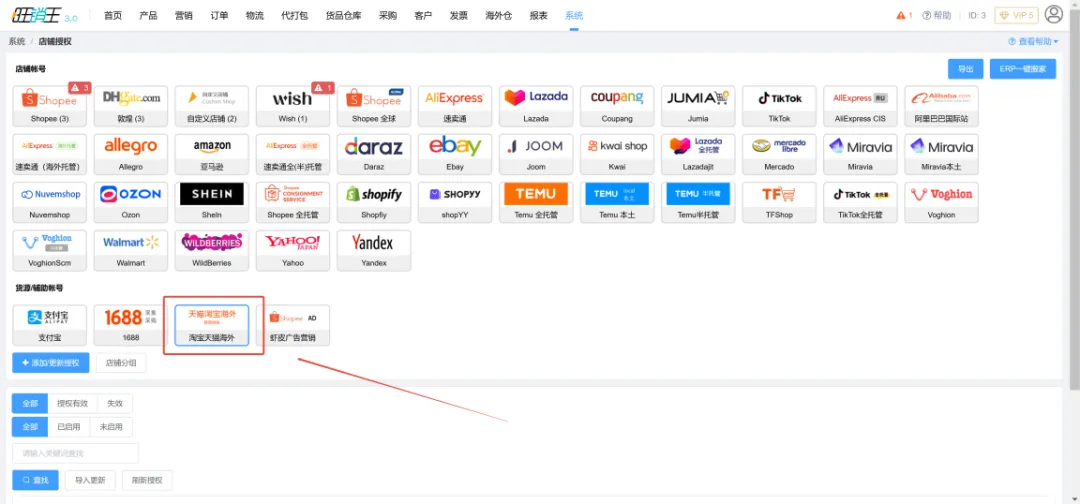Select the Joom platform card

tap(536, 154)
